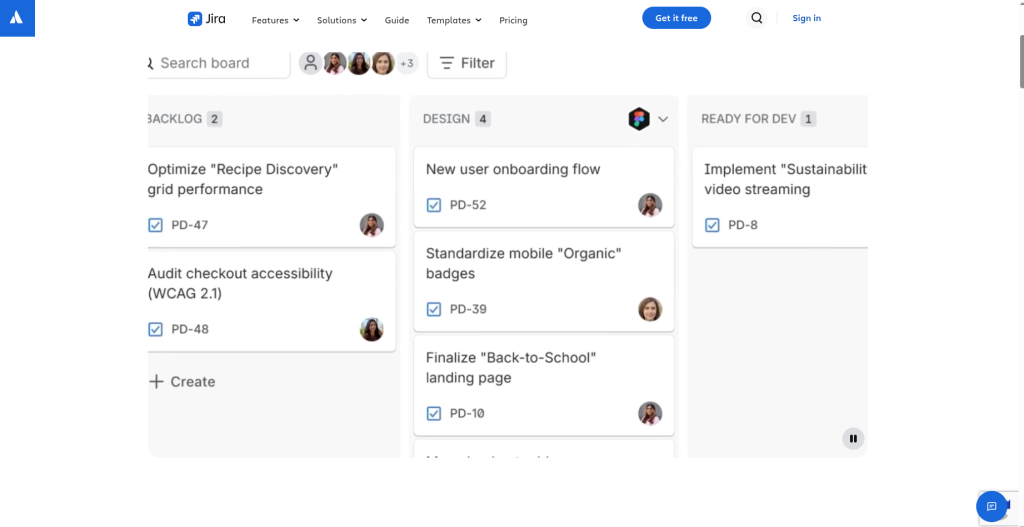Screen dimensions: 1024x527
Task: Click the PD-10 issue key
Action: 467,413
